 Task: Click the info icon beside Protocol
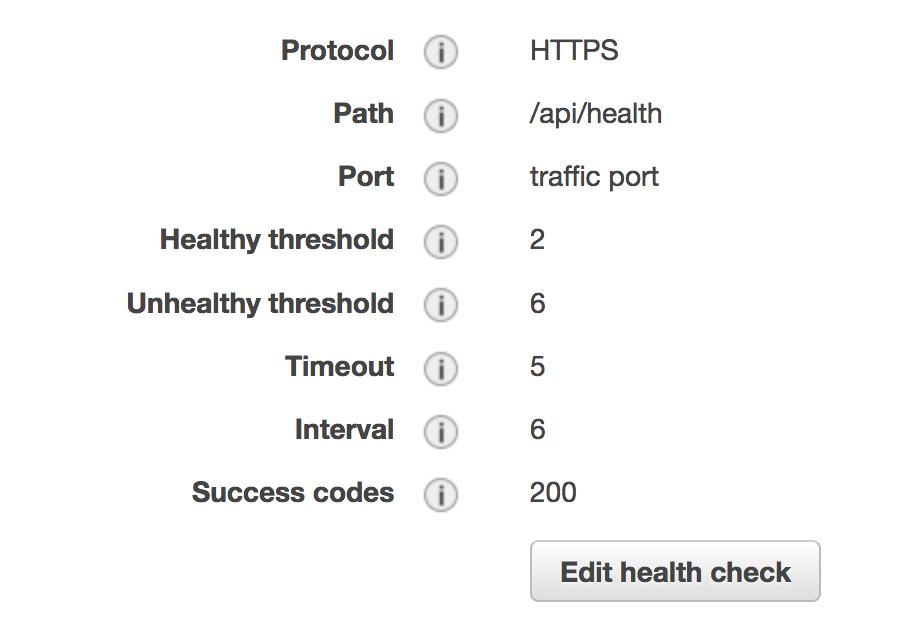(440, 52)
